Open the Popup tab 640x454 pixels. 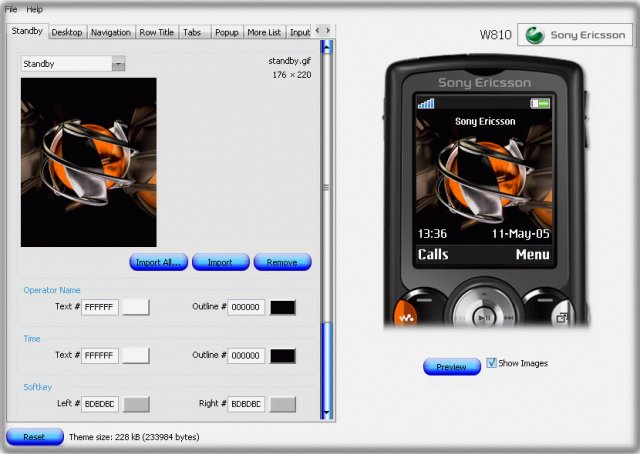click(227, 32)
